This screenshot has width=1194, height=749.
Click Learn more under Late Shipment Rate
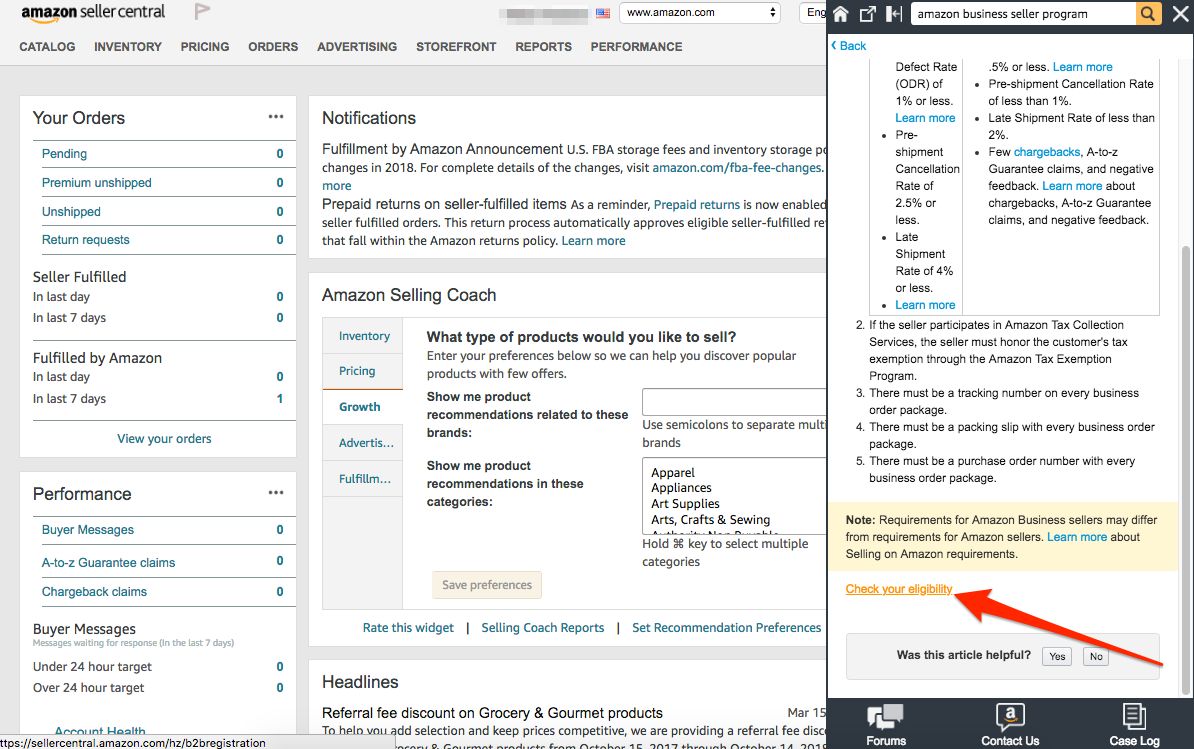click(925, 305)
